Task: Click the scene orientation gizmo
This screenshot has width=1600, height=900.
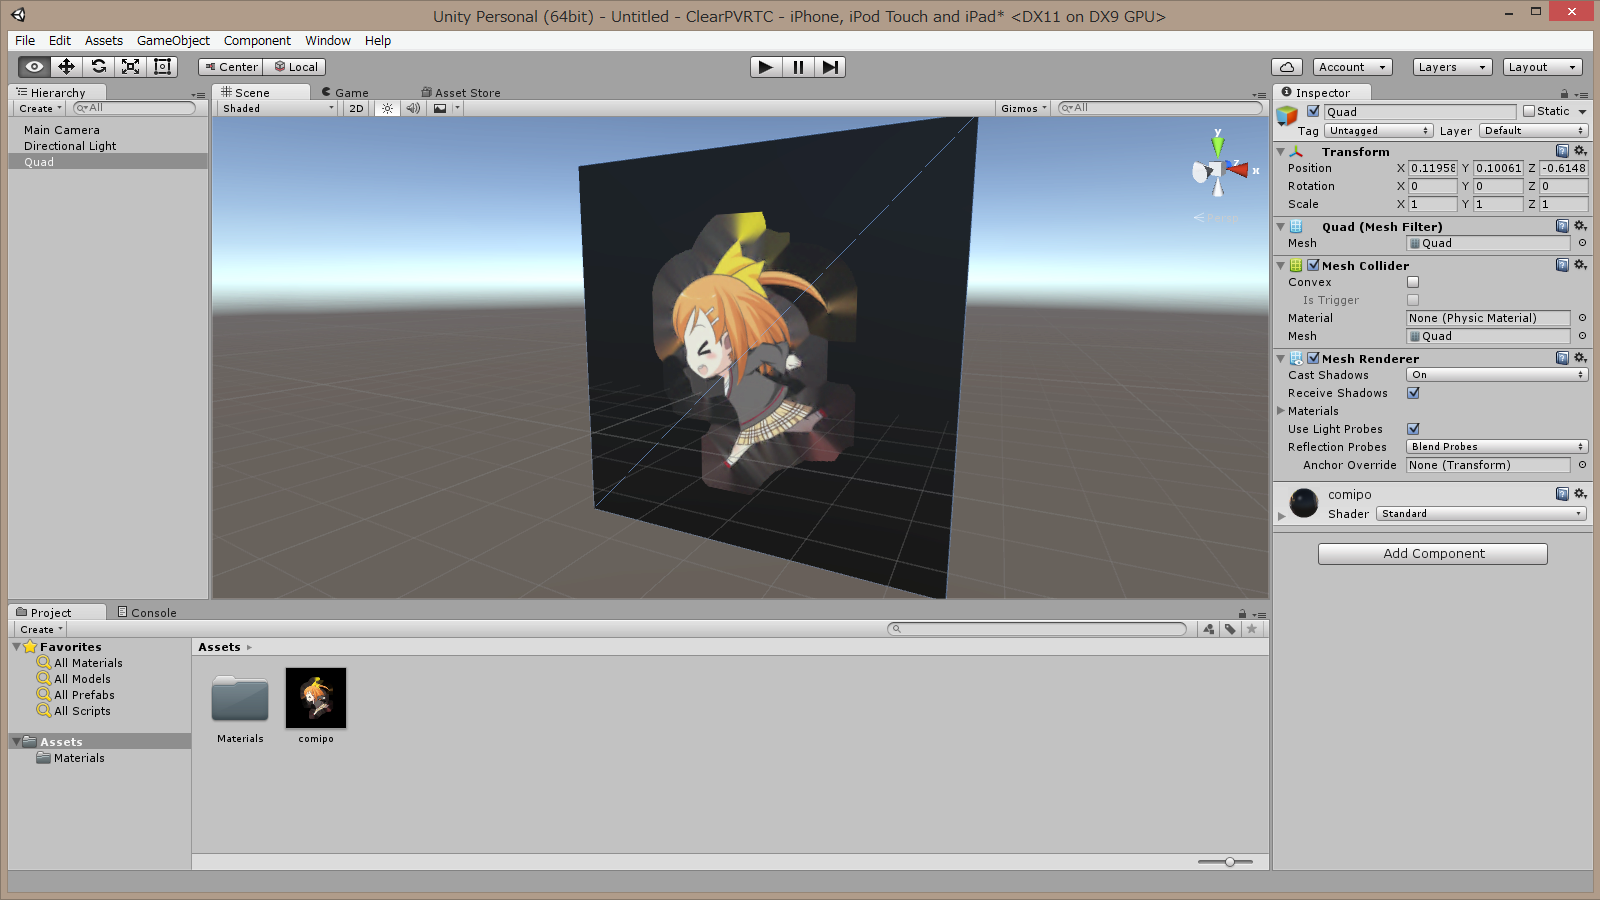Action: coord(1218,170)
